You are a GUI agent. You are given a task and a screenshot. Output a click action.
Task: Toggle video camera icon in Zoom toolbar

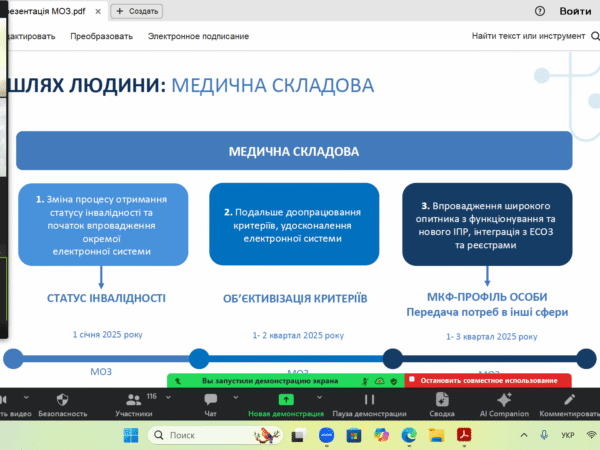[3, 400]
